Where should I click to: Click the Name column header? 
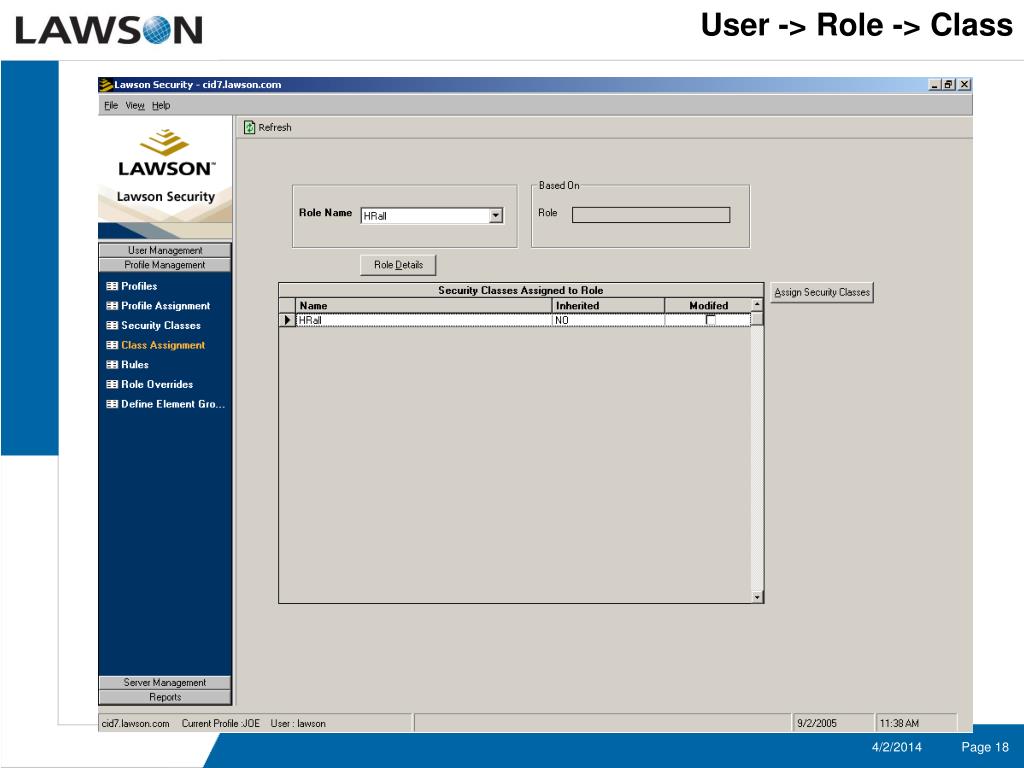tap(424, 306)
